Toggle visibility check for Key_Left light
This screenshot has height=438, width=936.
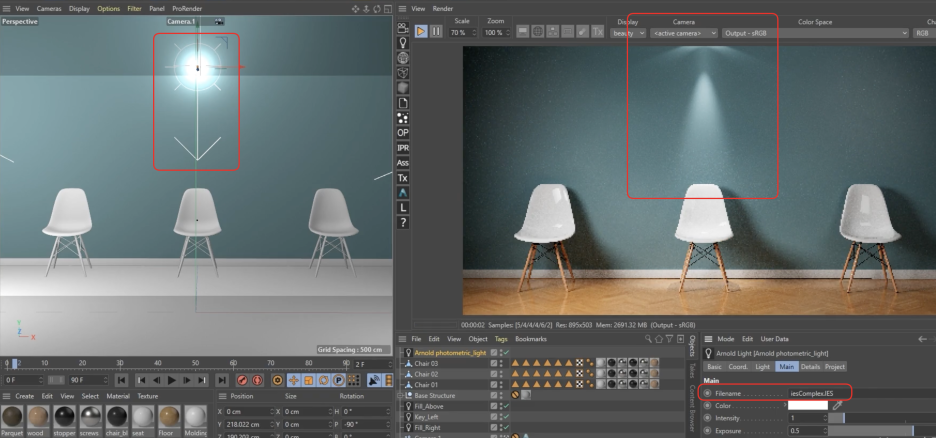[x=506, y=417]
